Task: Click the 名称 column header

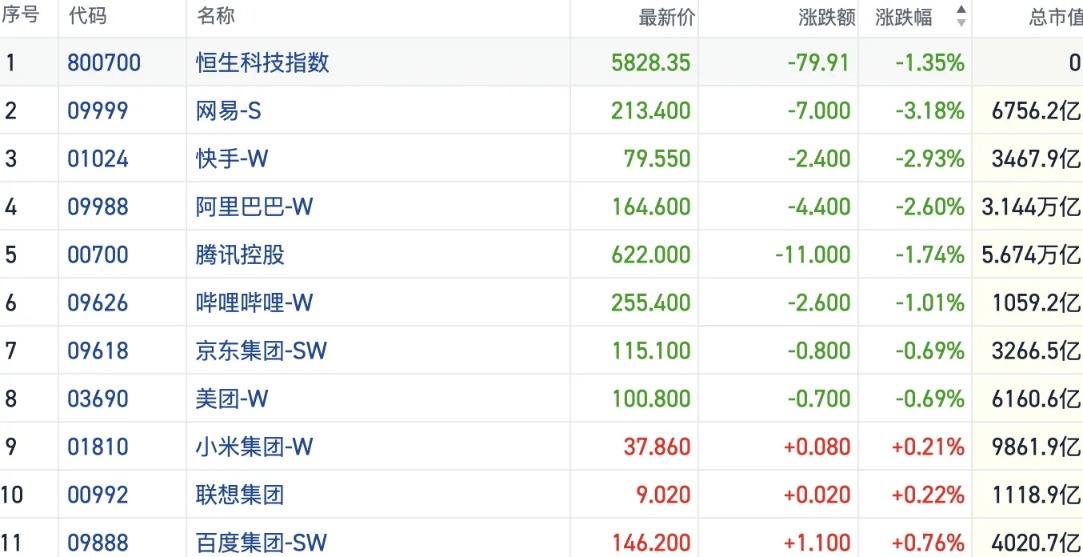Action: coord(216,17)
